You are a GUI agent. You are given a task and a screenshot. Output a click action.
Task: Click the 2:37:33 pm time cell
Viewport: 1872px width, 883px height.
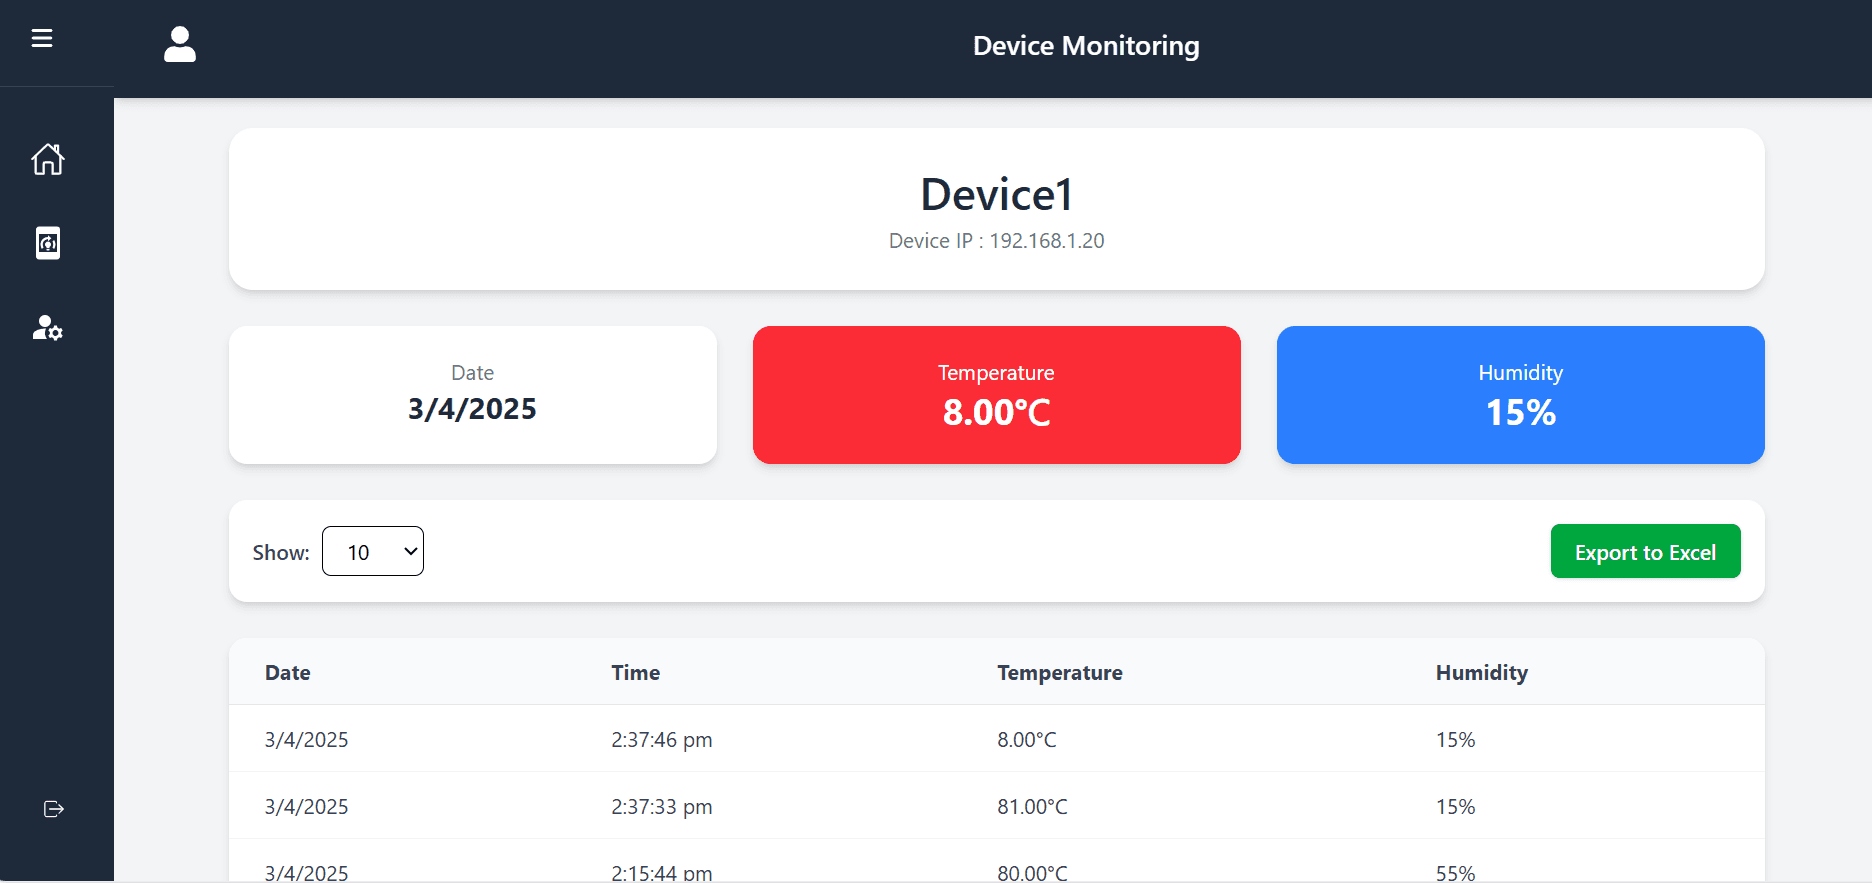coord(662,807)
